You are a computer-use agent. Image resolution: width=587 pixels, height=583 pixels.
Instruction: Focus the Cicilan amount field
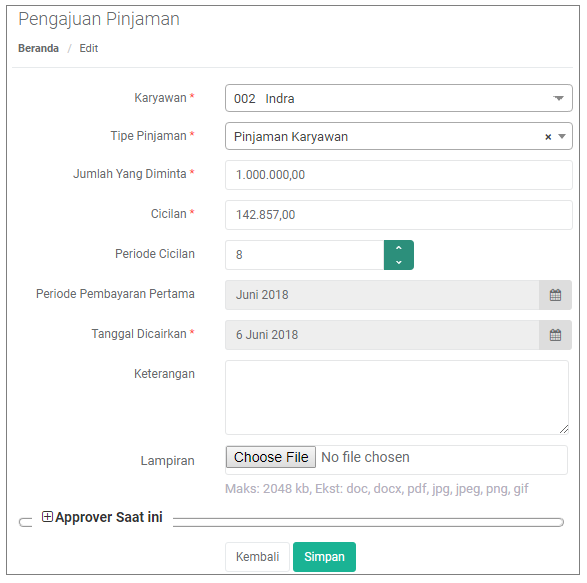pos(399,215)
